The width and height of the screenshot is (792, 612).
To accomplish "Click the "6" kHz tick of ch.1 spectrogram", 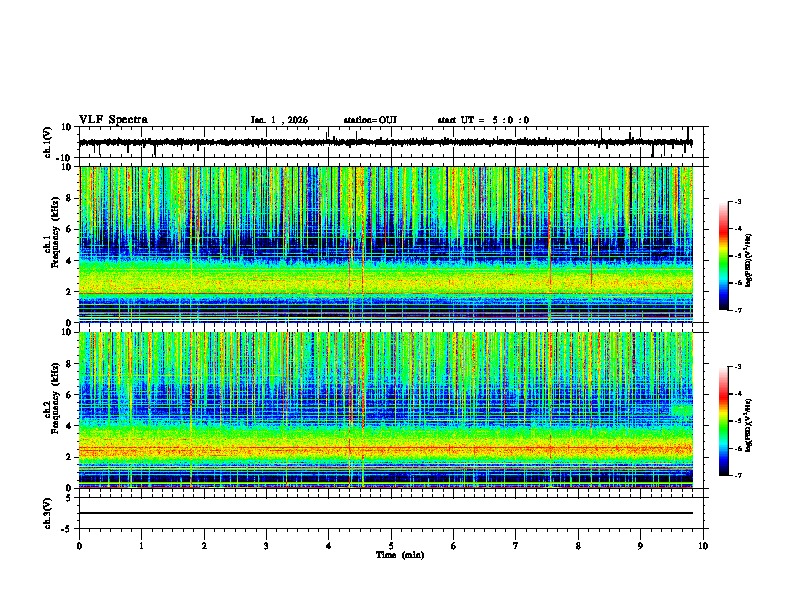I will 69,229.
